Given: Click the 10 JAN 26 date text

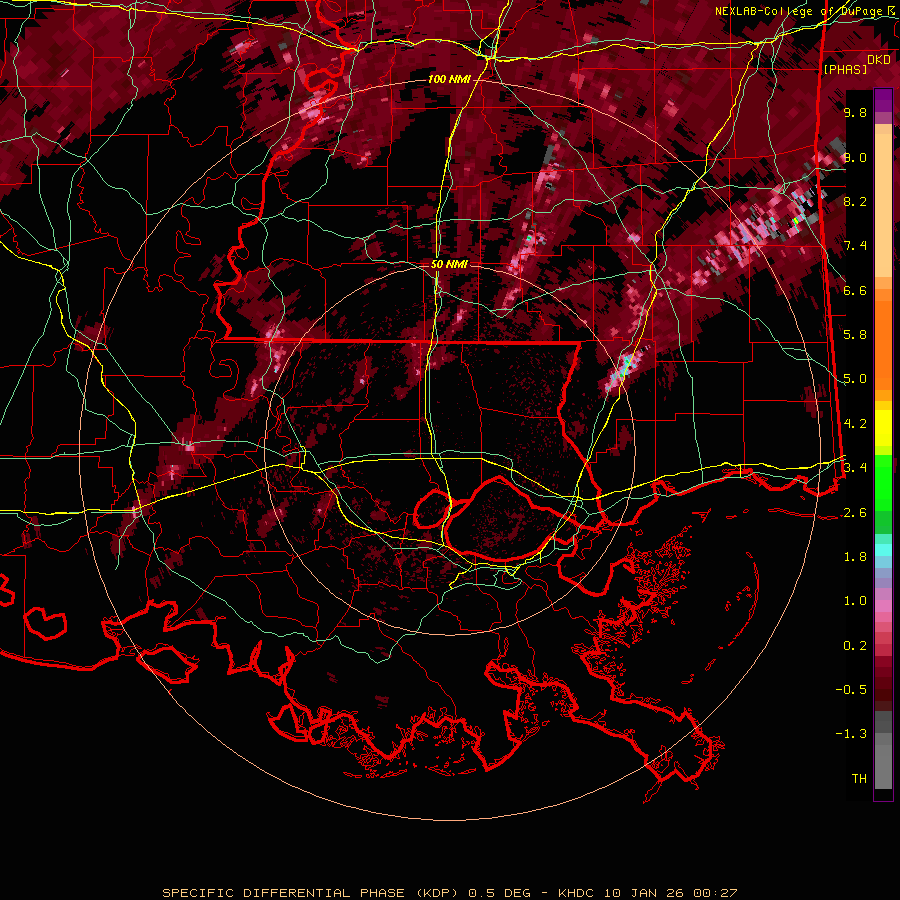Looking at the screenshot, I should click(x=641, y=893).
